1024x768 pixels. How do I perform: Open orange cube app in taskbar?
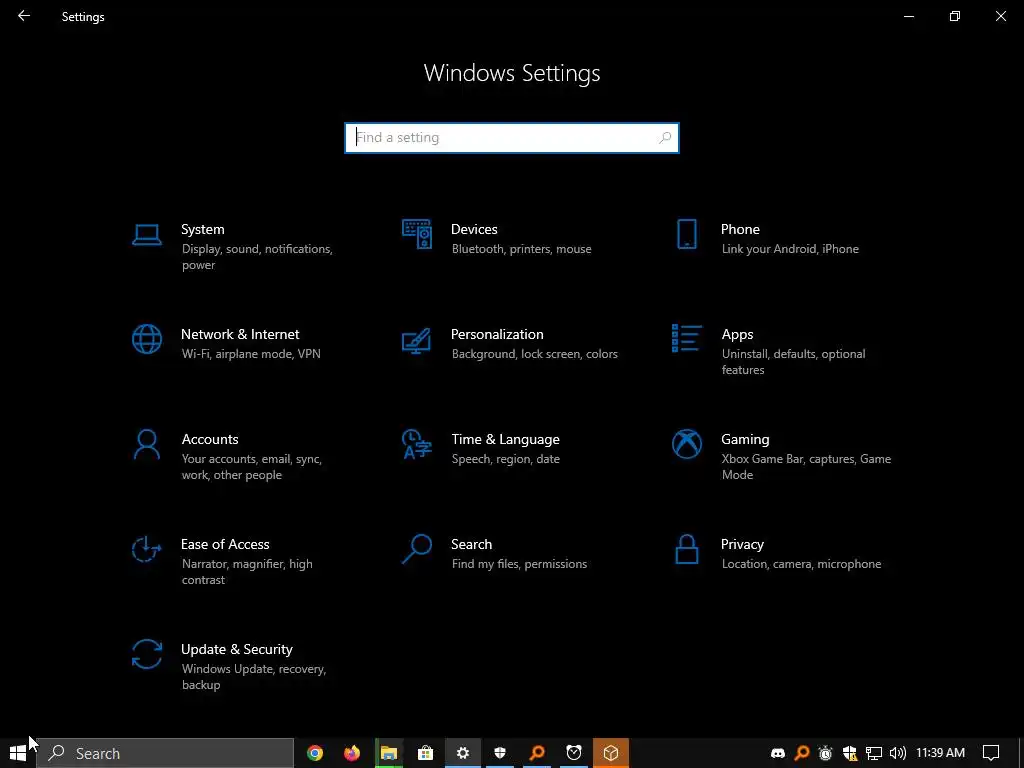[611, 753]
